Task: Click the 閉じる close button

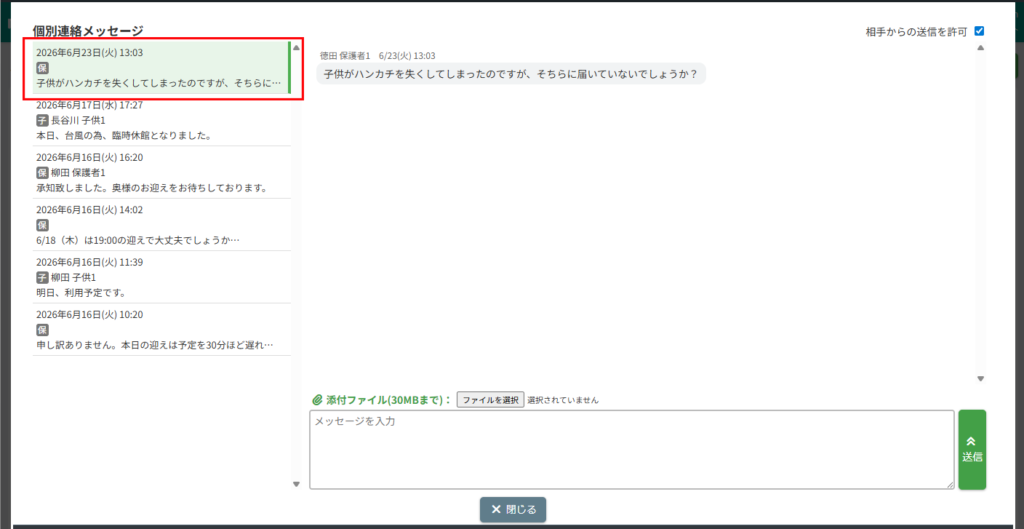Action: tap(513, 509)
